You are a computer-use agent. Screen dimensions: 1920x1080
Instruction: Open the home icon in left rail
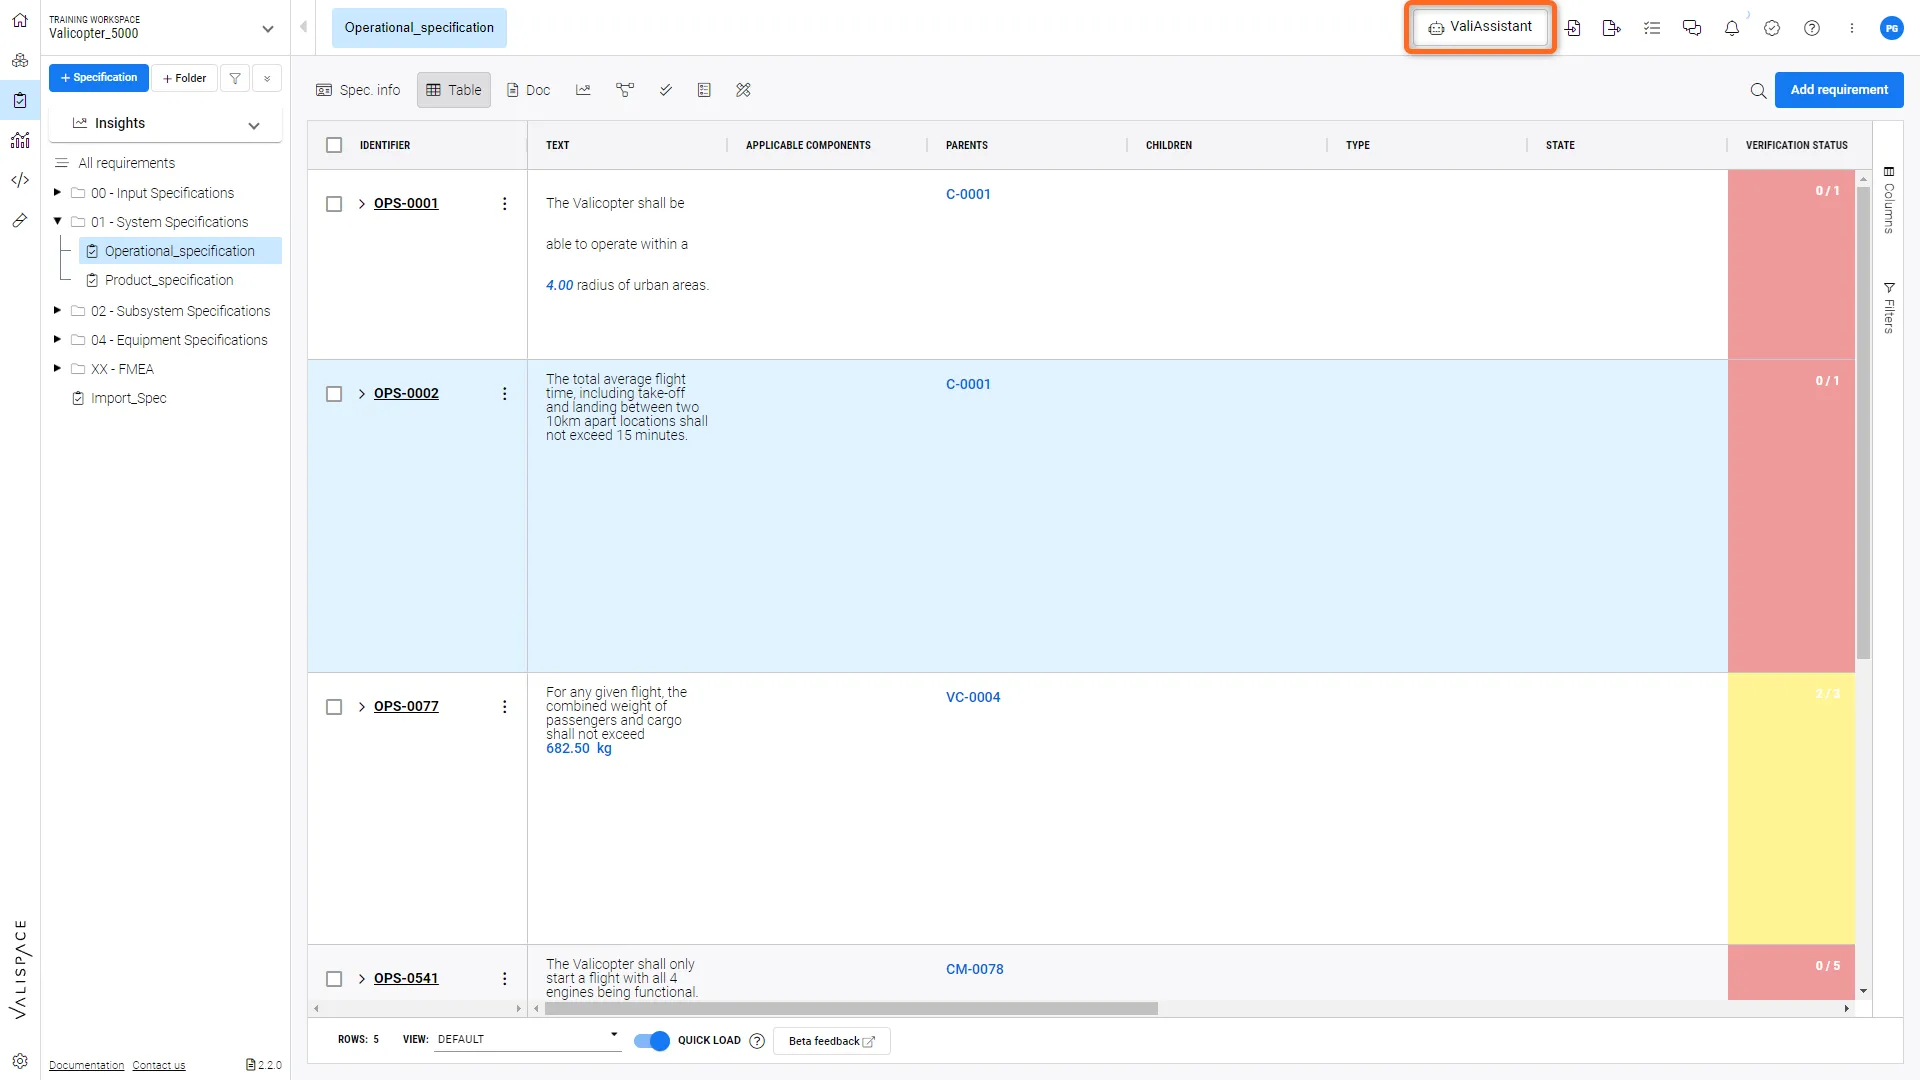pyautogui.click(x=20, y=20)
